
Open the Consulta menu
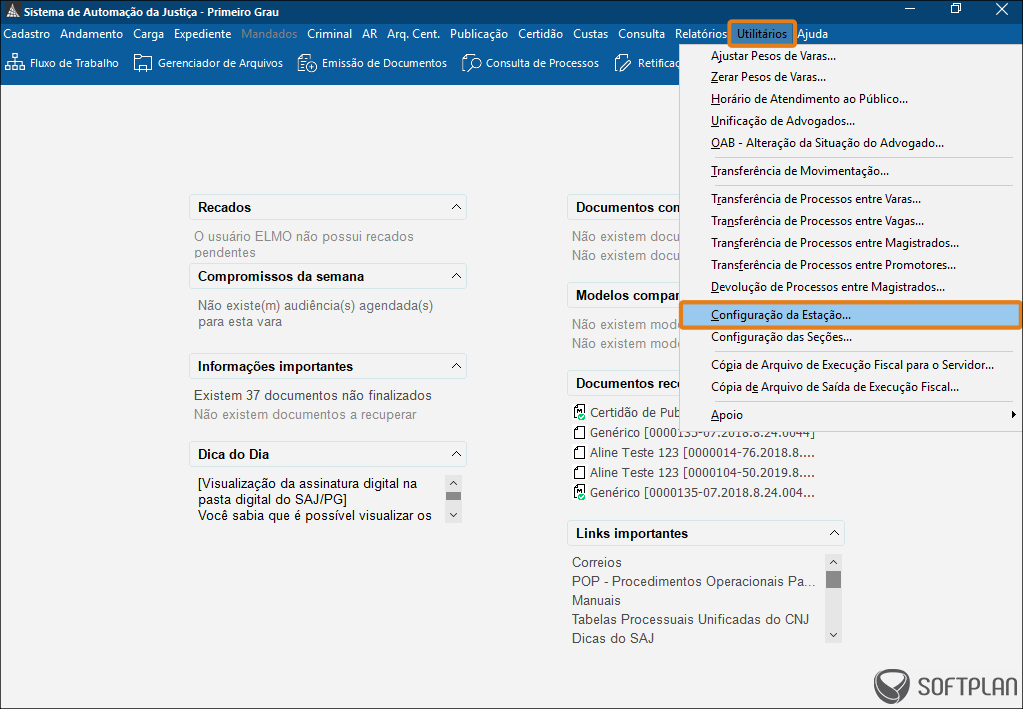(x=641, y=34)
